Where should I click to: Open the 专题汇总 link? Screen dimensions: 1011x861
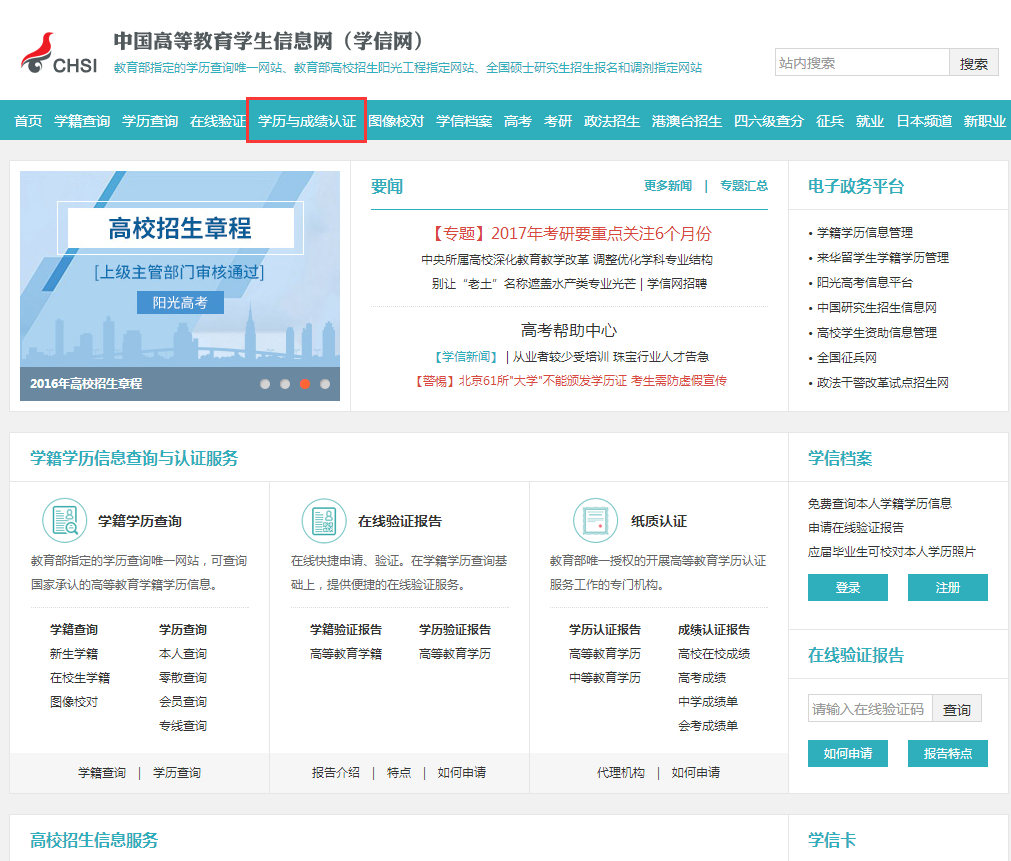[x=744, y=186]
